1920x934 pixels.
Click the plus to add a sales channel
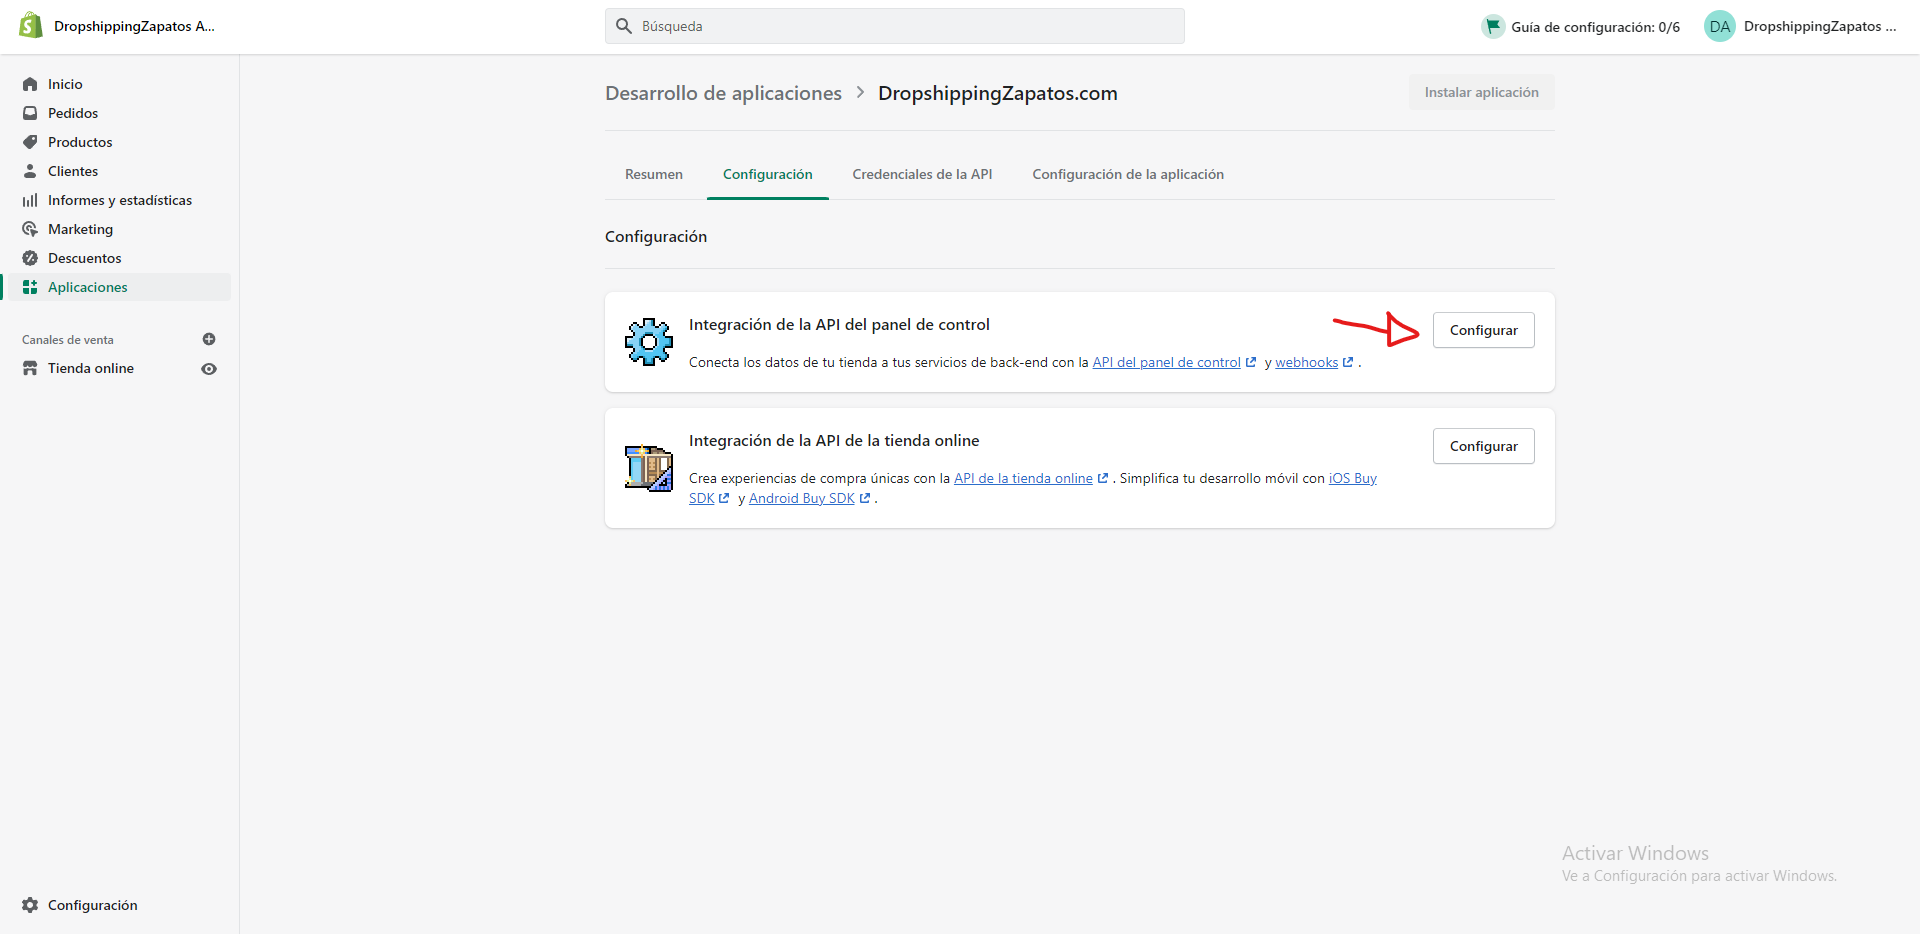(x=209, y=339)
